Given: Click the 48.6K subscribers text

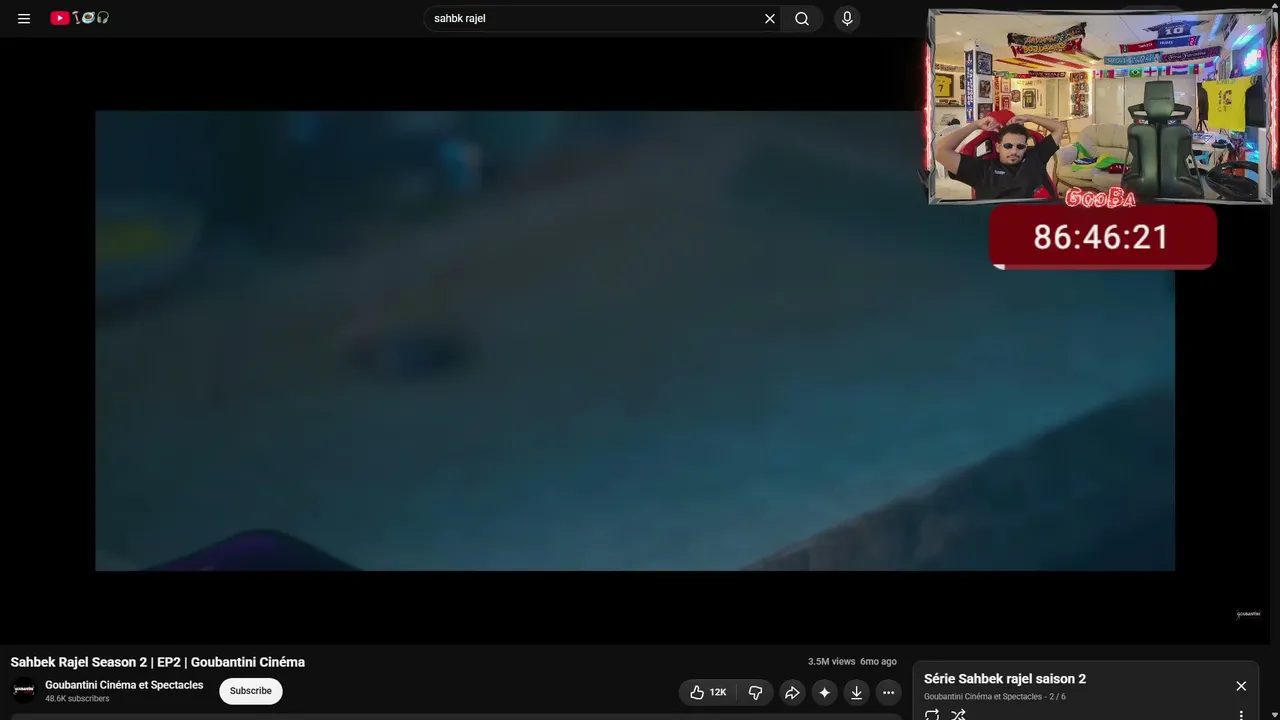Looking at the screenshot, I should (x=77, y=699).
